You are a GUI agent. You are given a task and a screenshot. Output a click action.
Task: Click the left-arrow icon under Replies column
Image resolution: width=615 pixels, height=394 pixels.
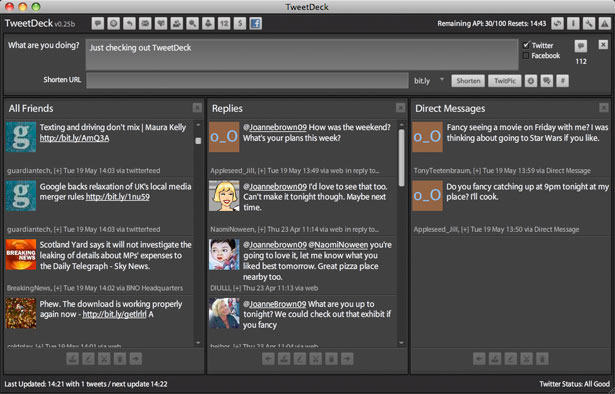pos(268,358)
